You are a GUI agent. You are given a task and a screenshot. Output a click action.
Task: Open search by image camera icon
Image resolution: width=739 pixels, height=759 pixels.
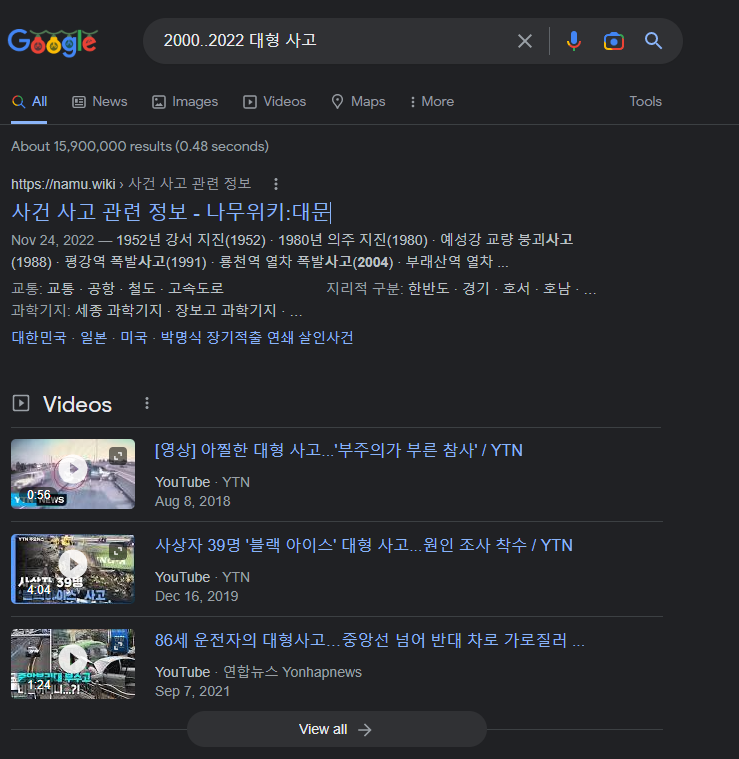[x=614, y=42]
